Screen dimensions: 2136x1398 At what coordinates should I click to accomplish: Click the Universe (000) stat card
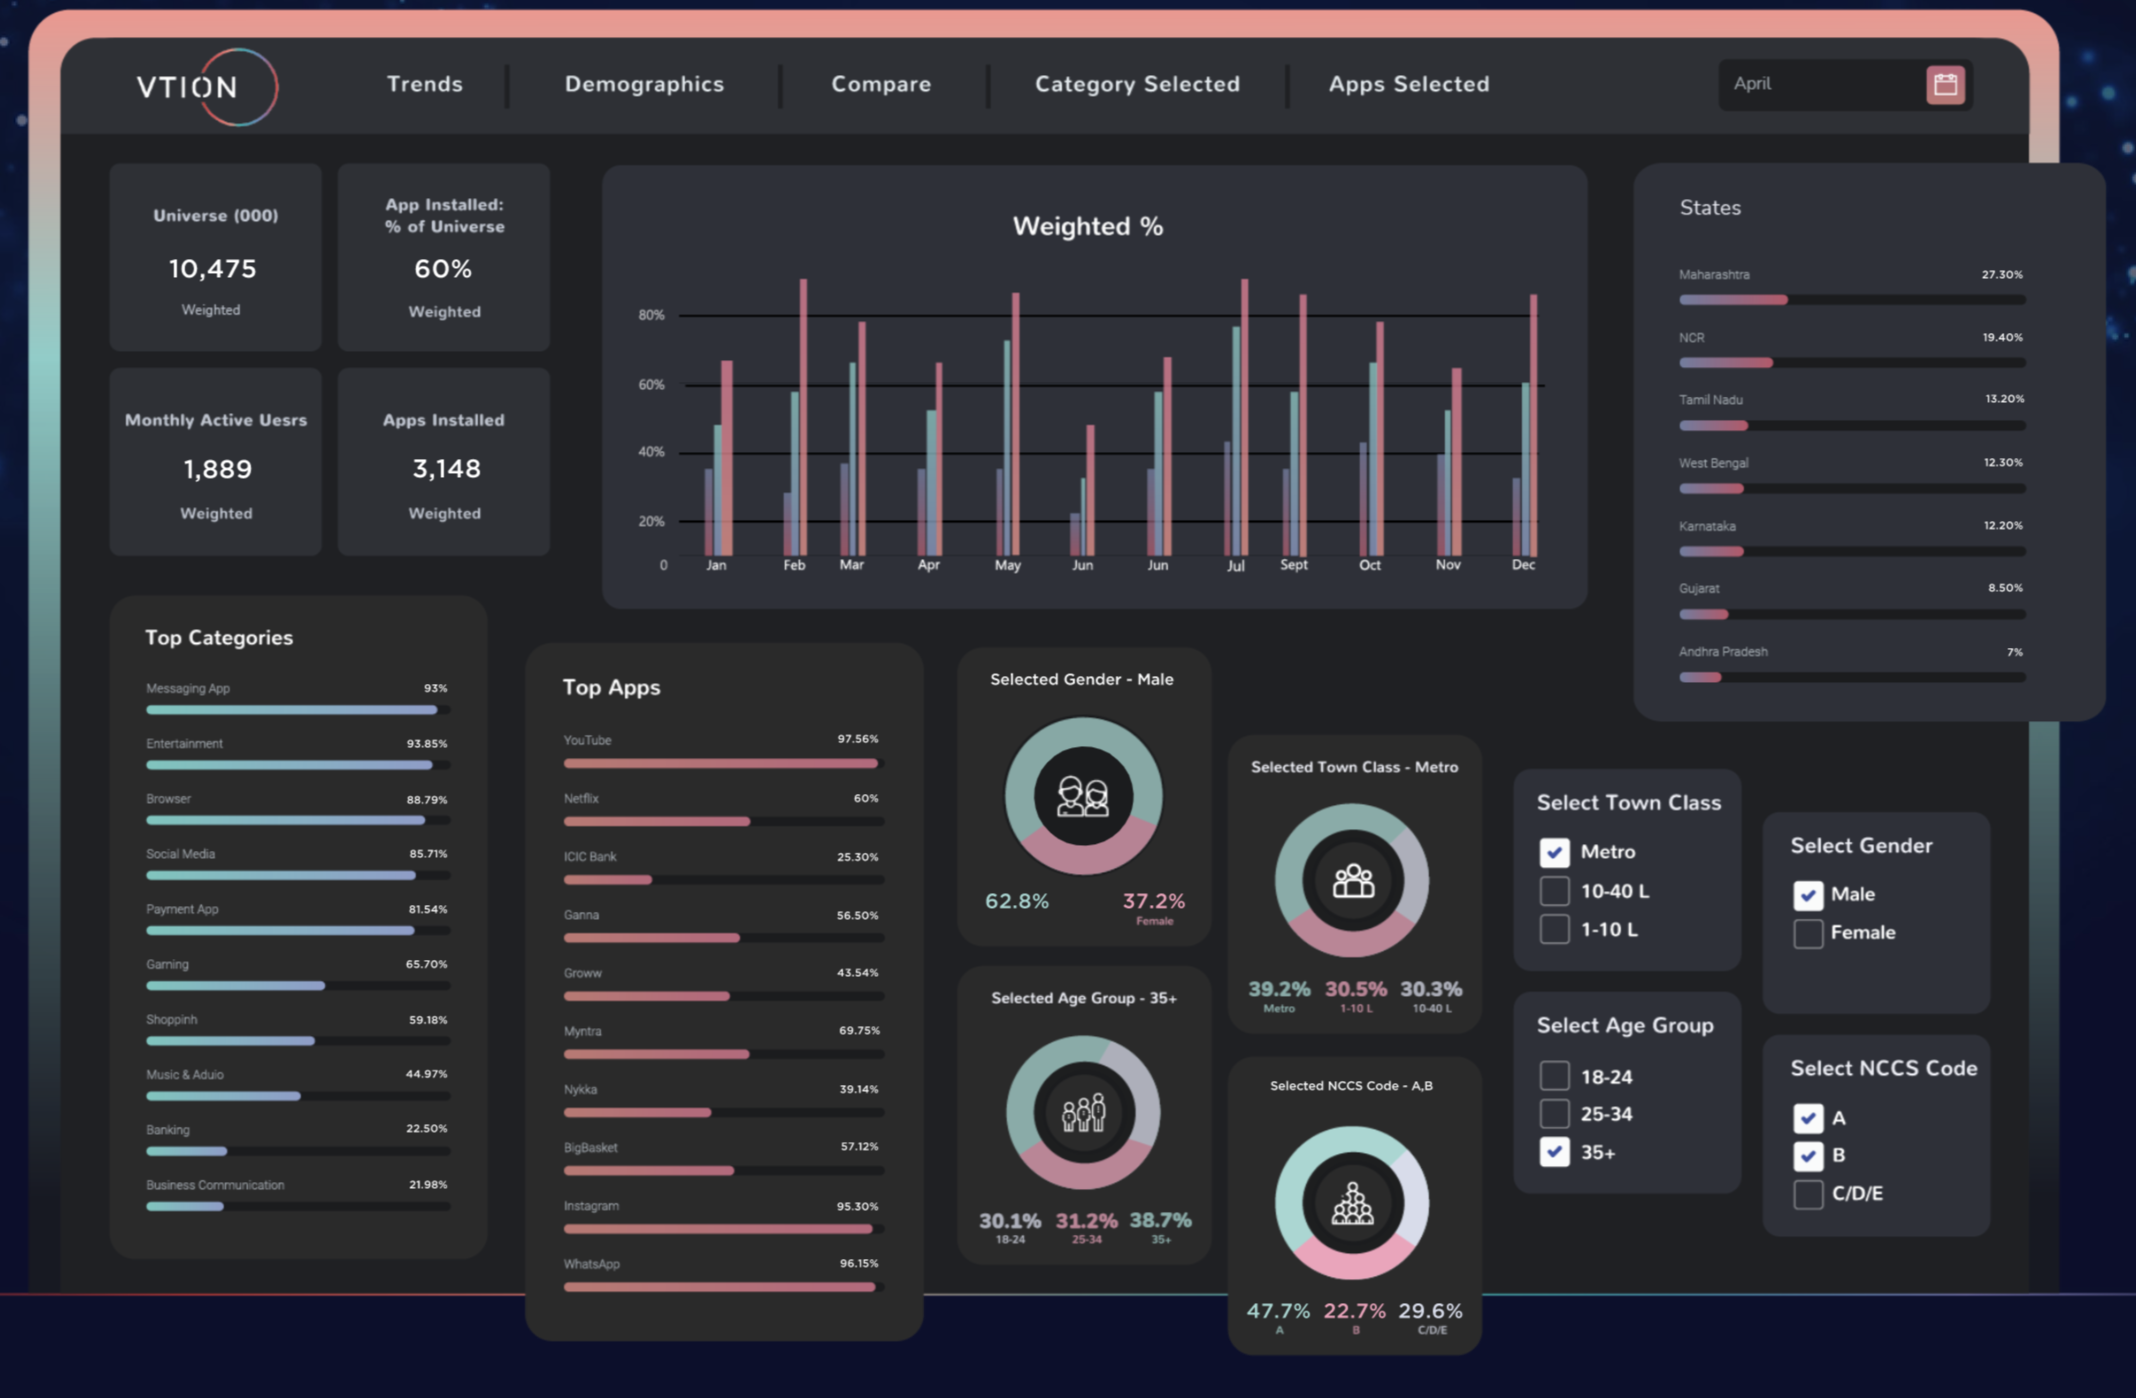tap(215, 258)
